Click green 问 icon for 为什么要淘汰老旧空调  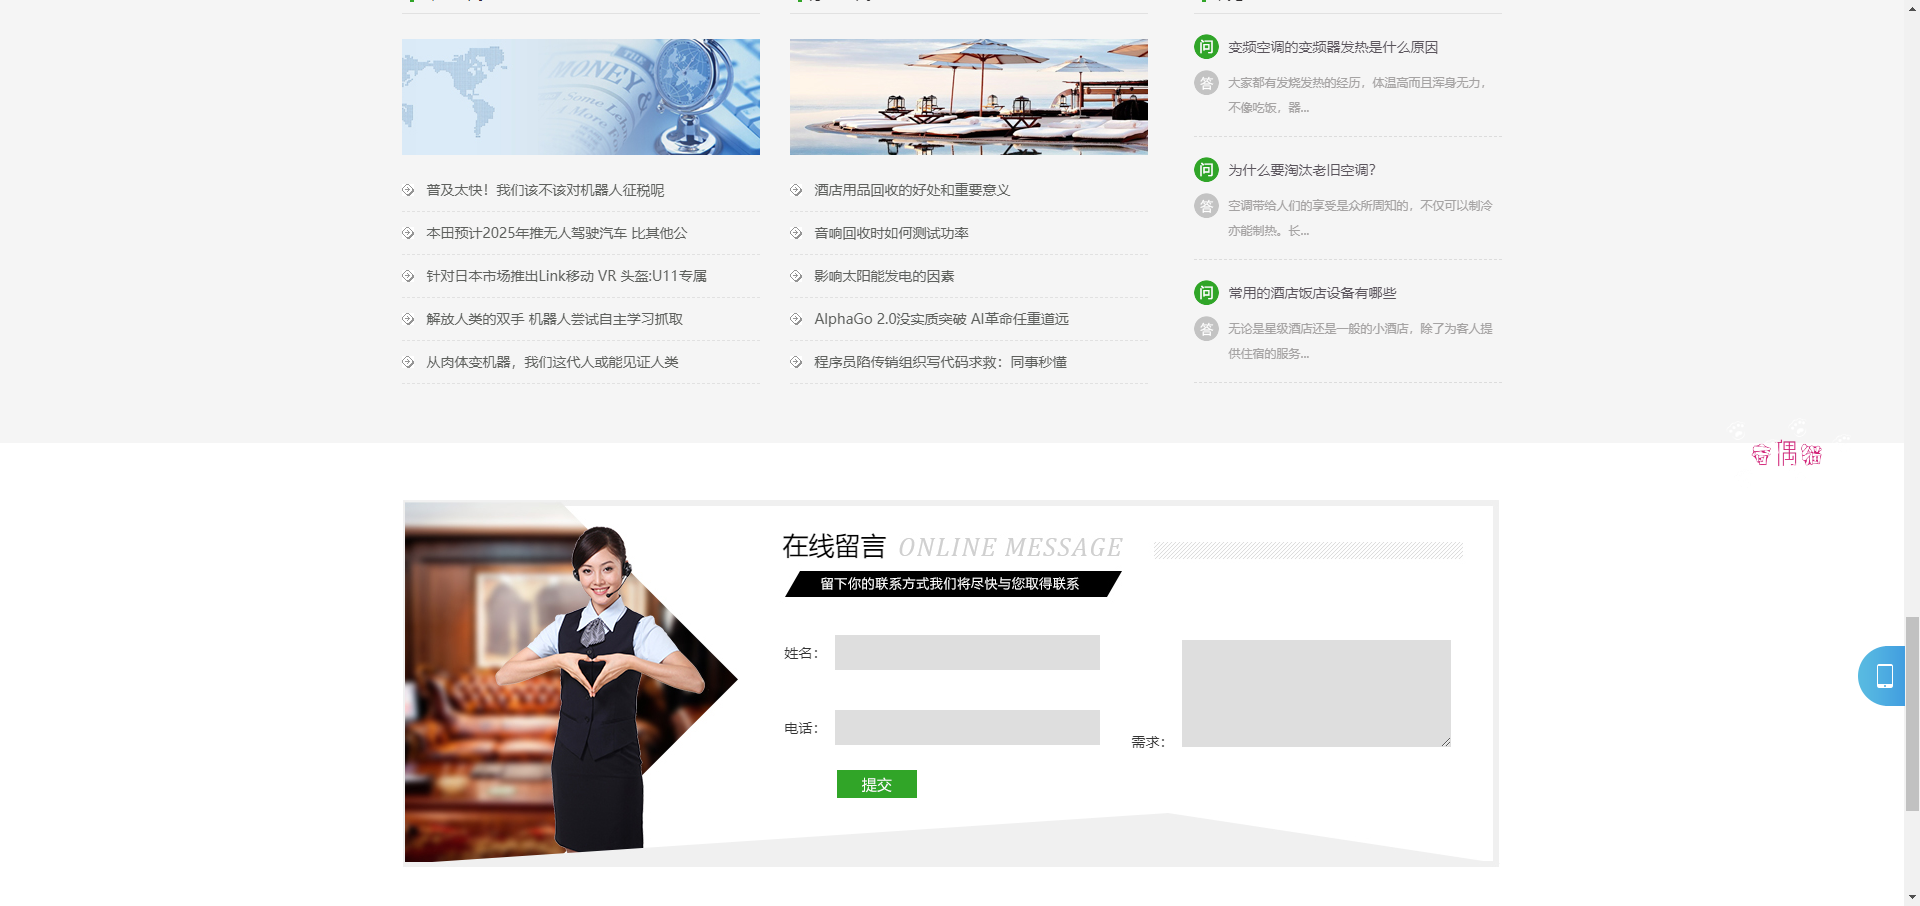[x=1206, y=170]
